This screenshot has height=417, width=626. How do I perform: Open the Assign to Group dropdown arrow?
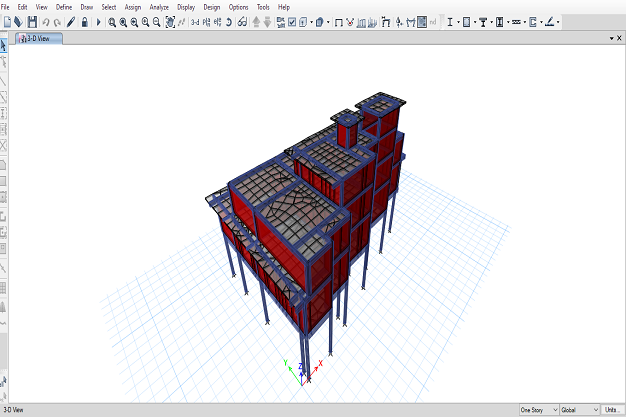pos(311,22)
